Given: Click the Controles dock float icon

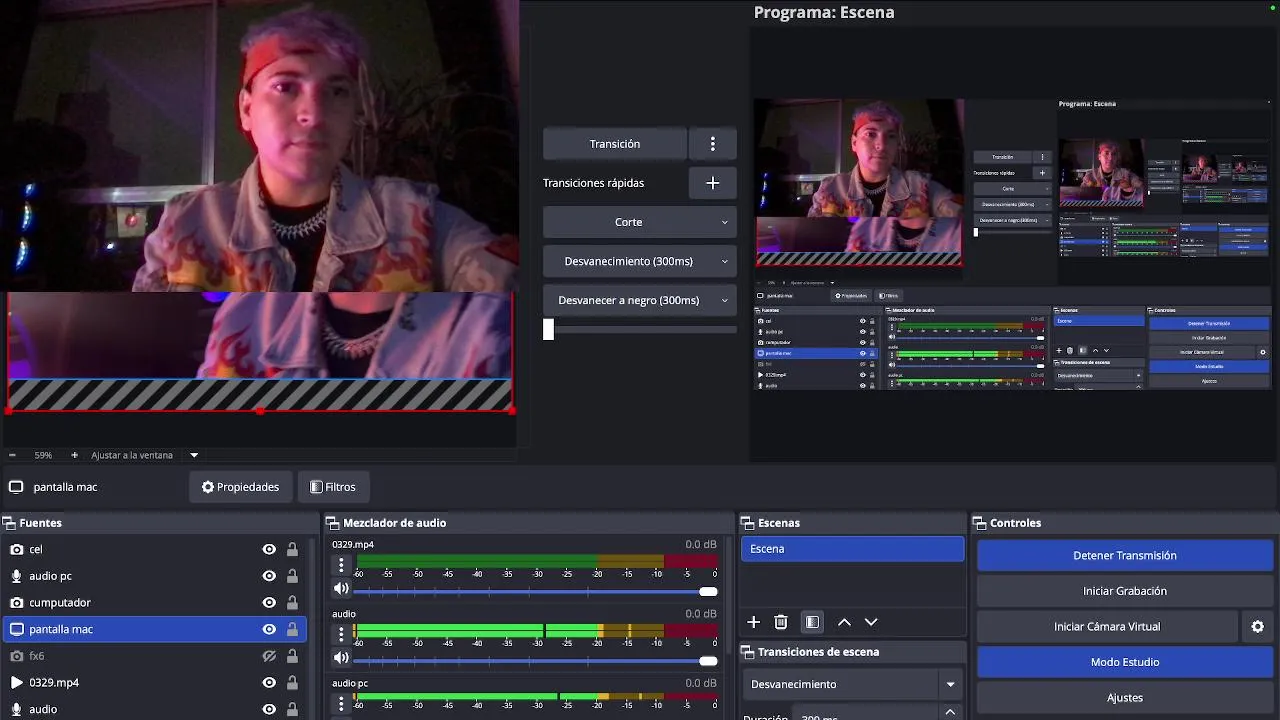Looking at the screenshot, I should click(x=979, y=523).
